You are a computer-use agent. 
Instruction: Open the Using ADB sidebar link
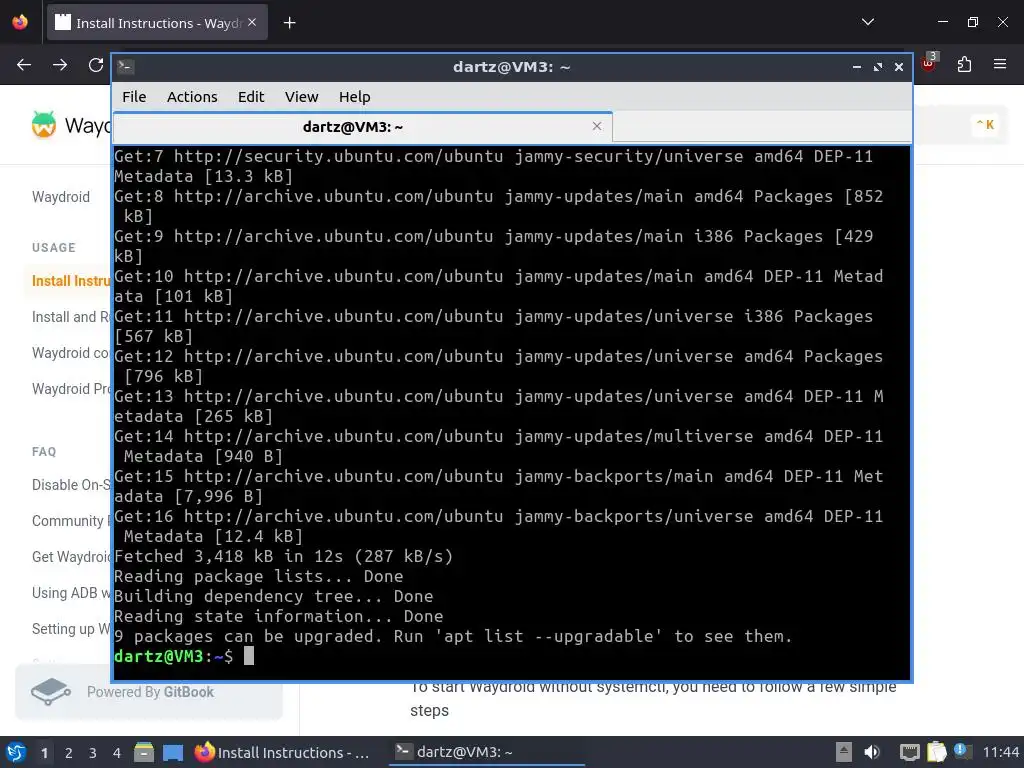pos(71,592)
